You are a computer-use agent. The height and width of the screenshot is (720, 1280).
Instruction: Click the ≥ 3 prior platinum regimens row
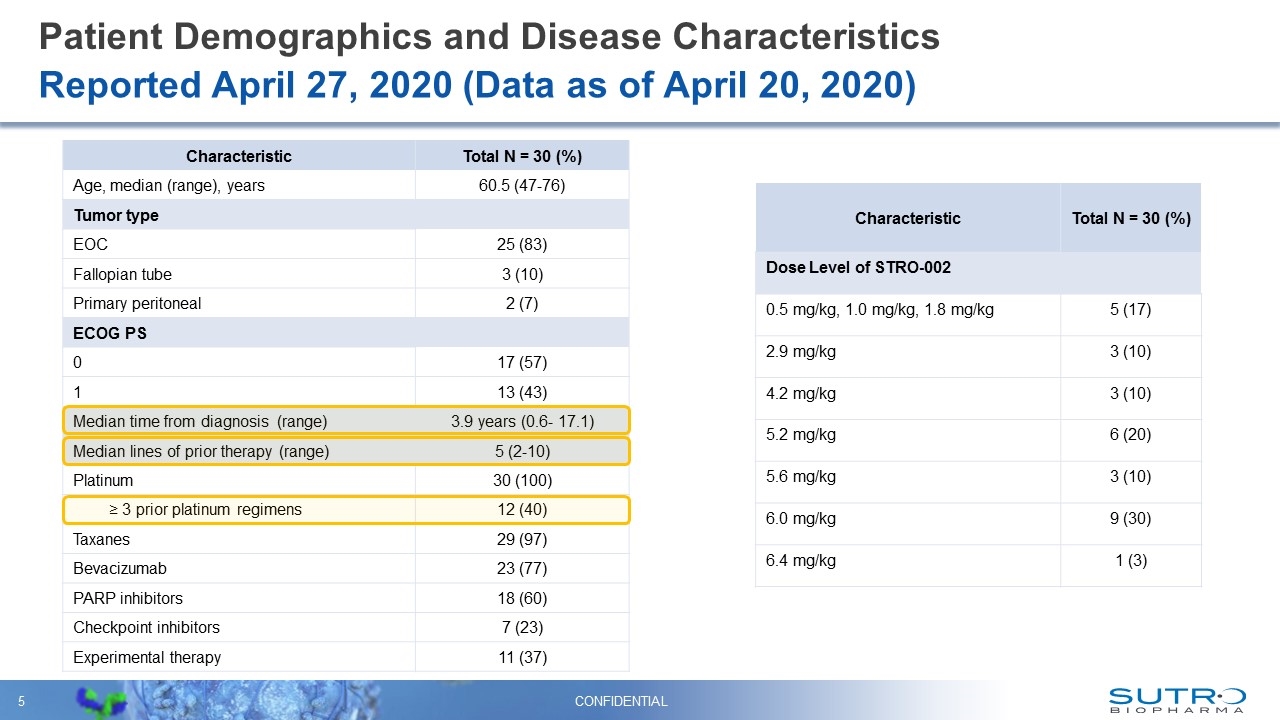coord(346,510)
